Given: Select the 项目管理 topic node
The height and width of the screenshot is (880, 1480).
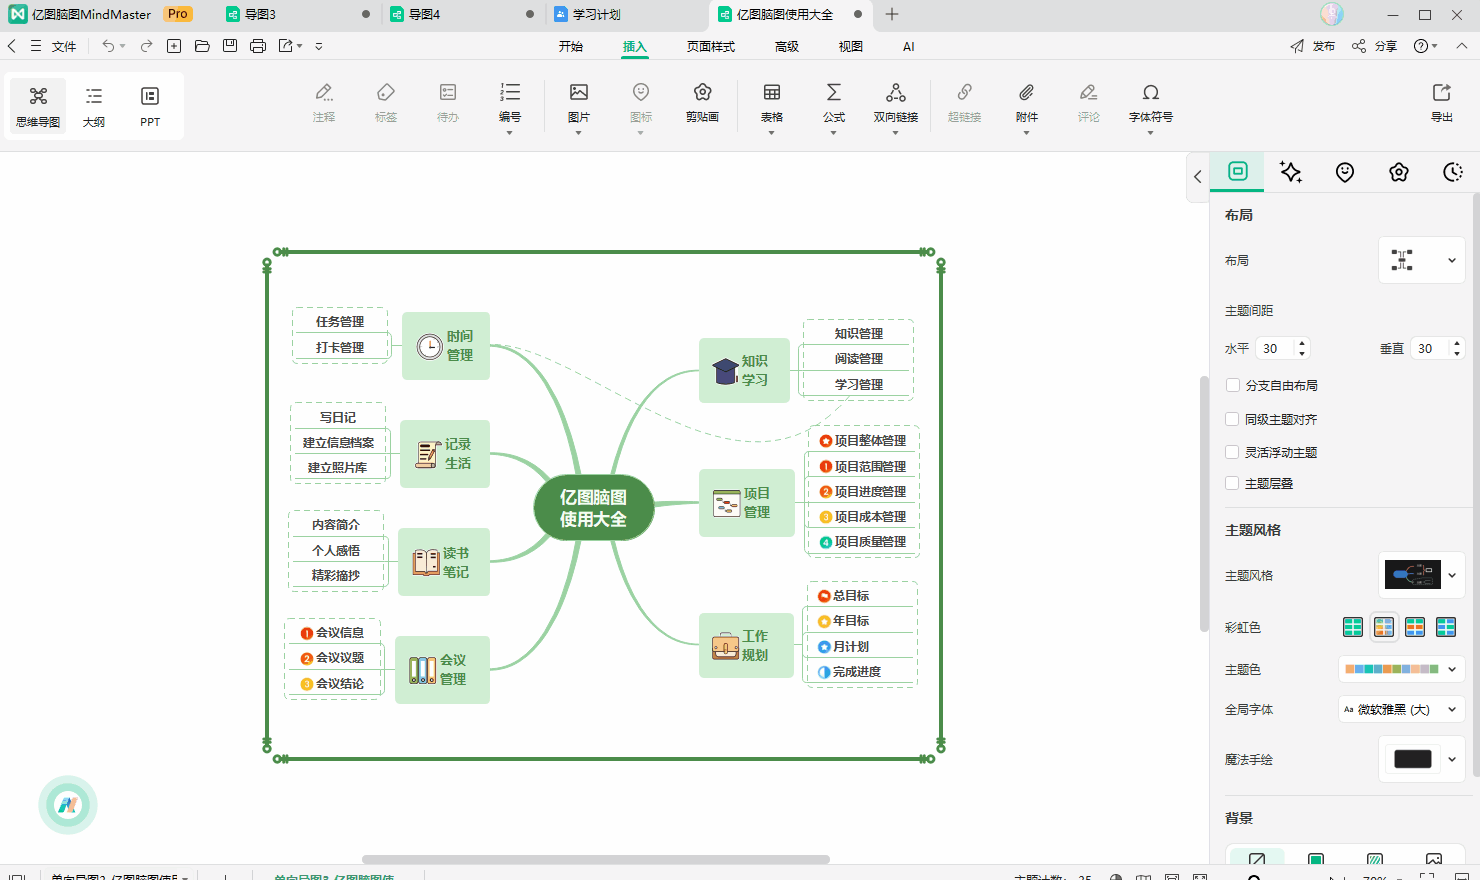Looking at the screenshot, I should click(747, 503).
